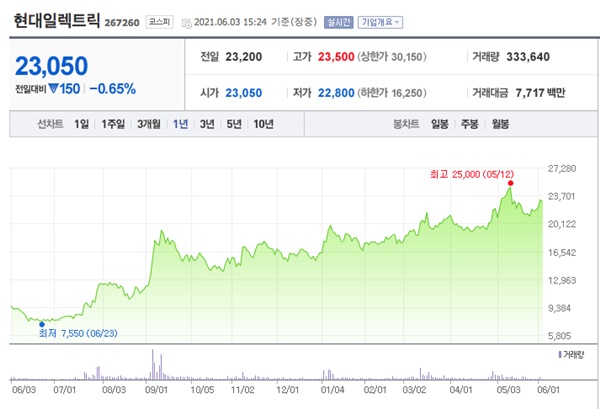The height and width of the screenshot is (409, 600).
Task: Select the 3년 line chart period
Action: 207,124
